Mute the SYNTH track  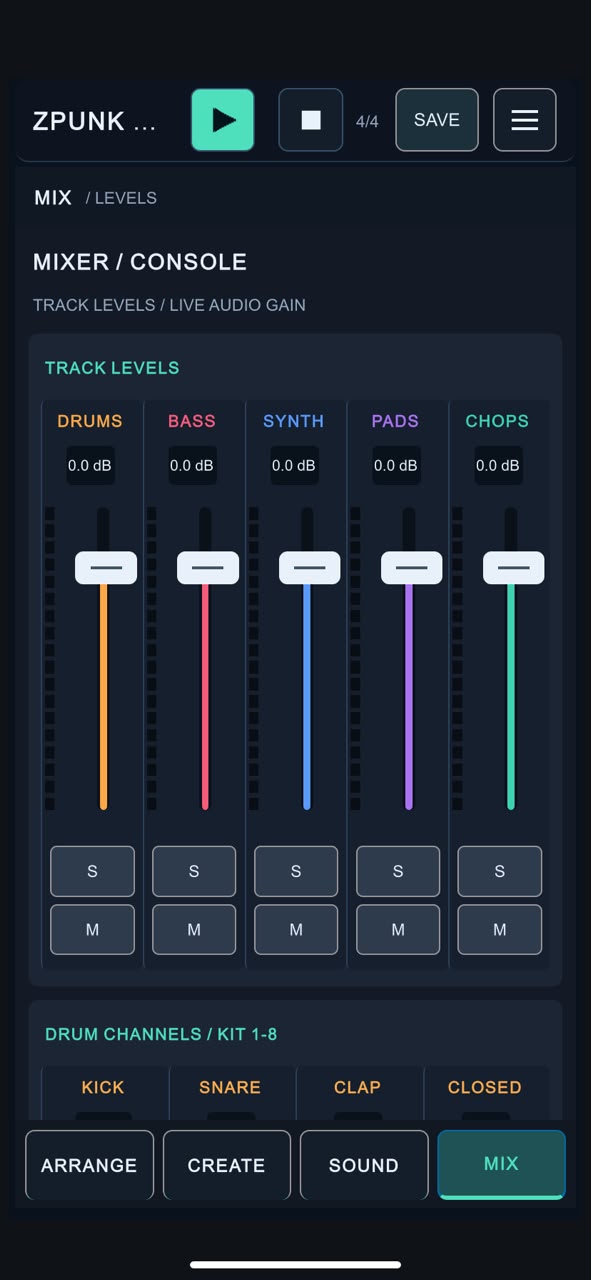pos(296,929)
